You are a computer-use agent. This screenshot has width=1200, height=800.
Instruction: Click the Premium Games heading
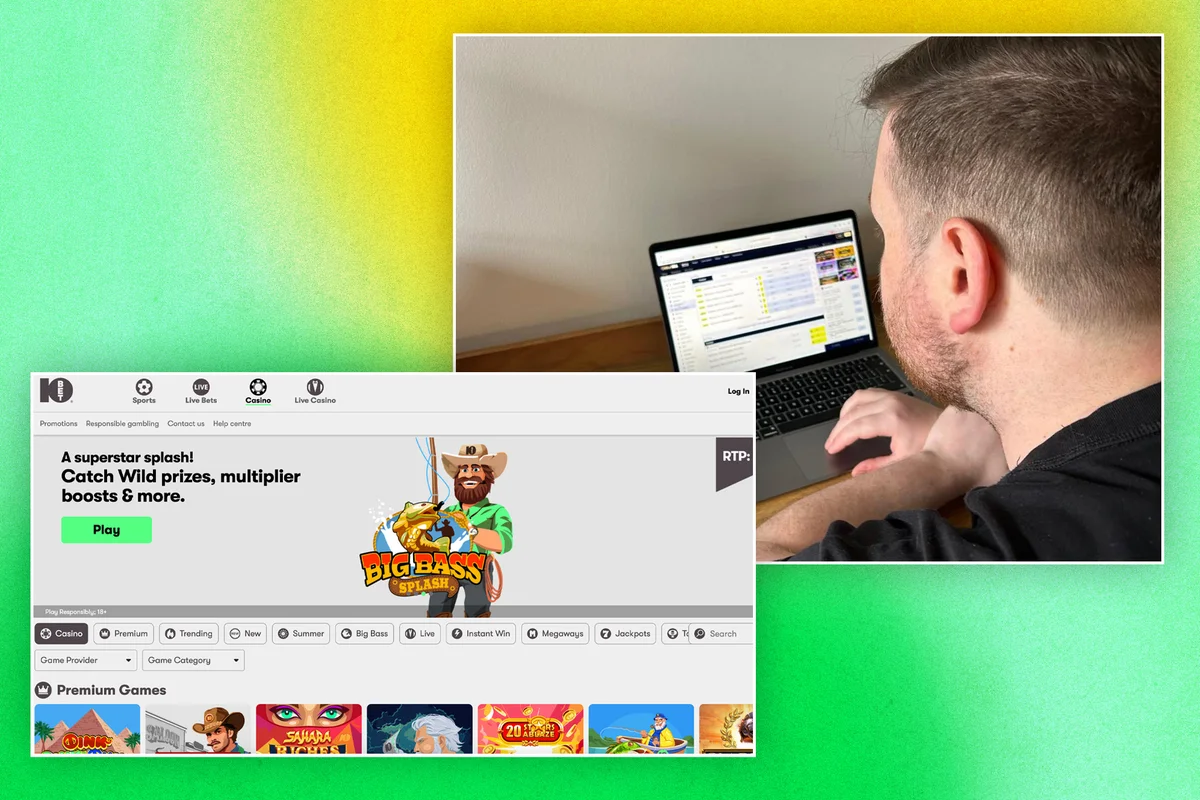111,690
